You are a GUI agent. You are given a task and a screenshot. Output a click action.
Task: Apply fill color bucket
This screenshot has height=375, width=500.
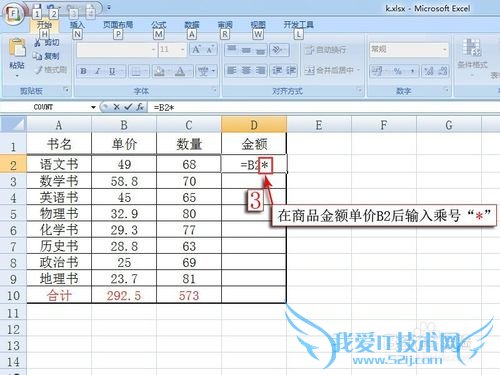159,71
